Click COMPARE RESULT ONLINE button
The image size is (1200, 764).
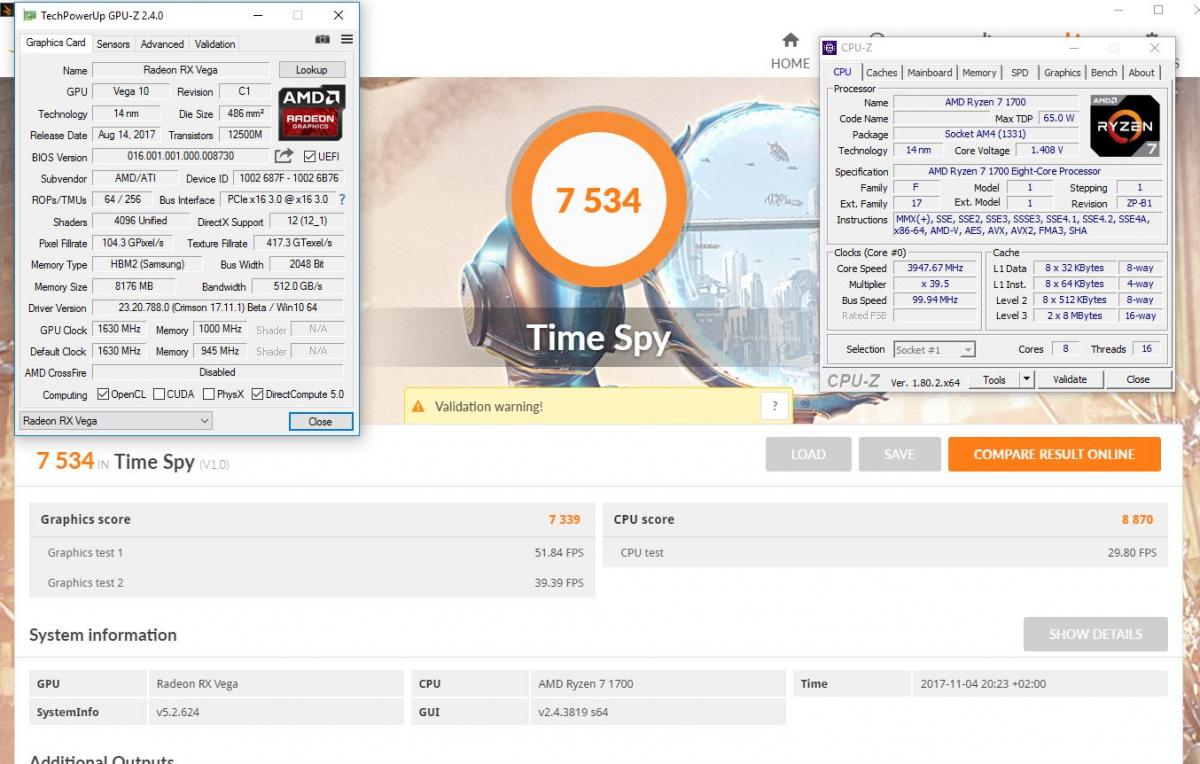1054,454
